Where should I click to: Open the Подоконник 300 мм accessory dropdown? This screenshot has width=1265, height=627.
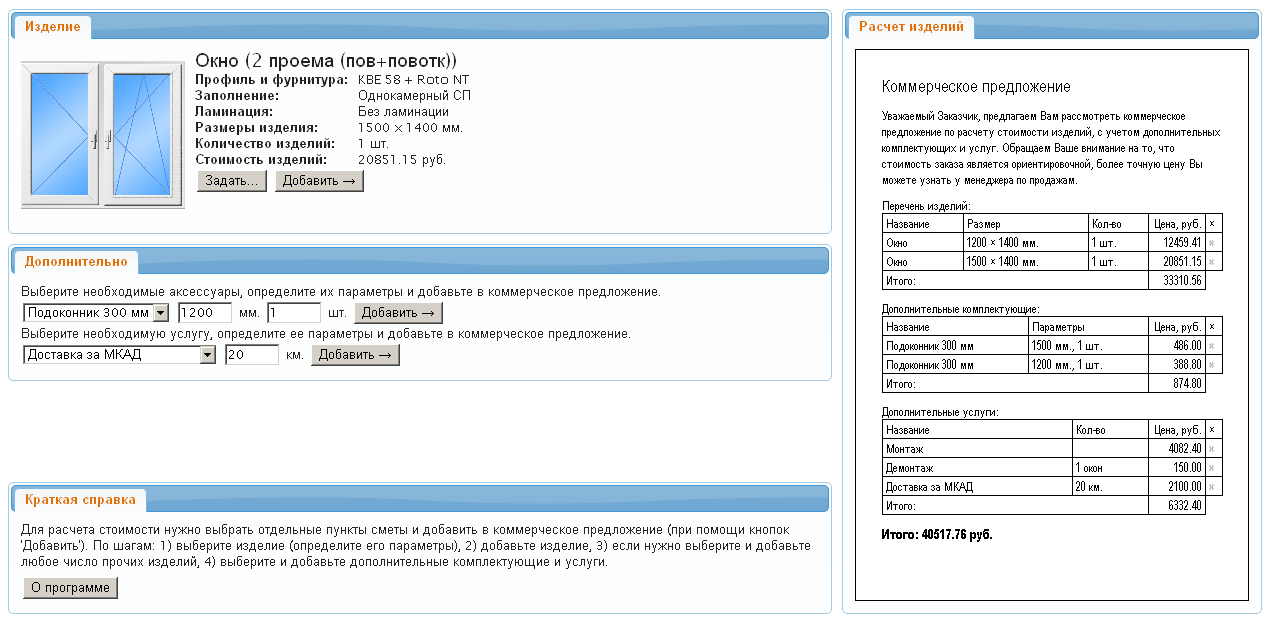160,313
